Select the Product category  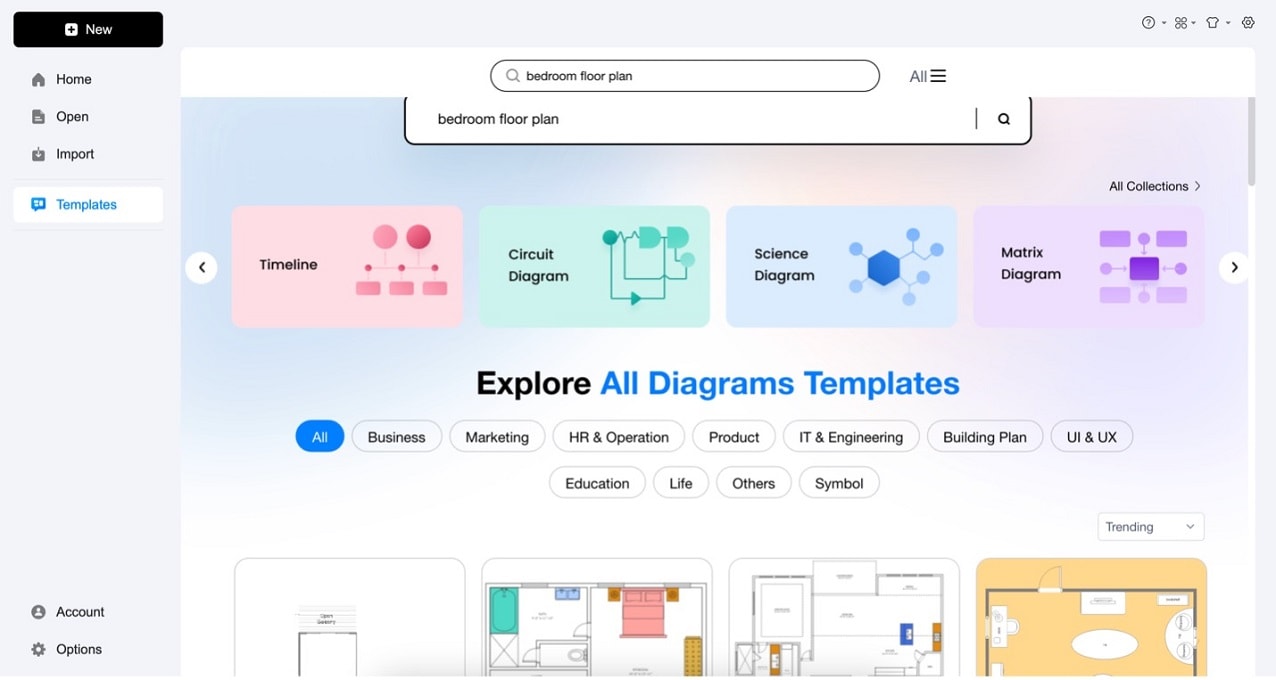(x=734, y=437)
